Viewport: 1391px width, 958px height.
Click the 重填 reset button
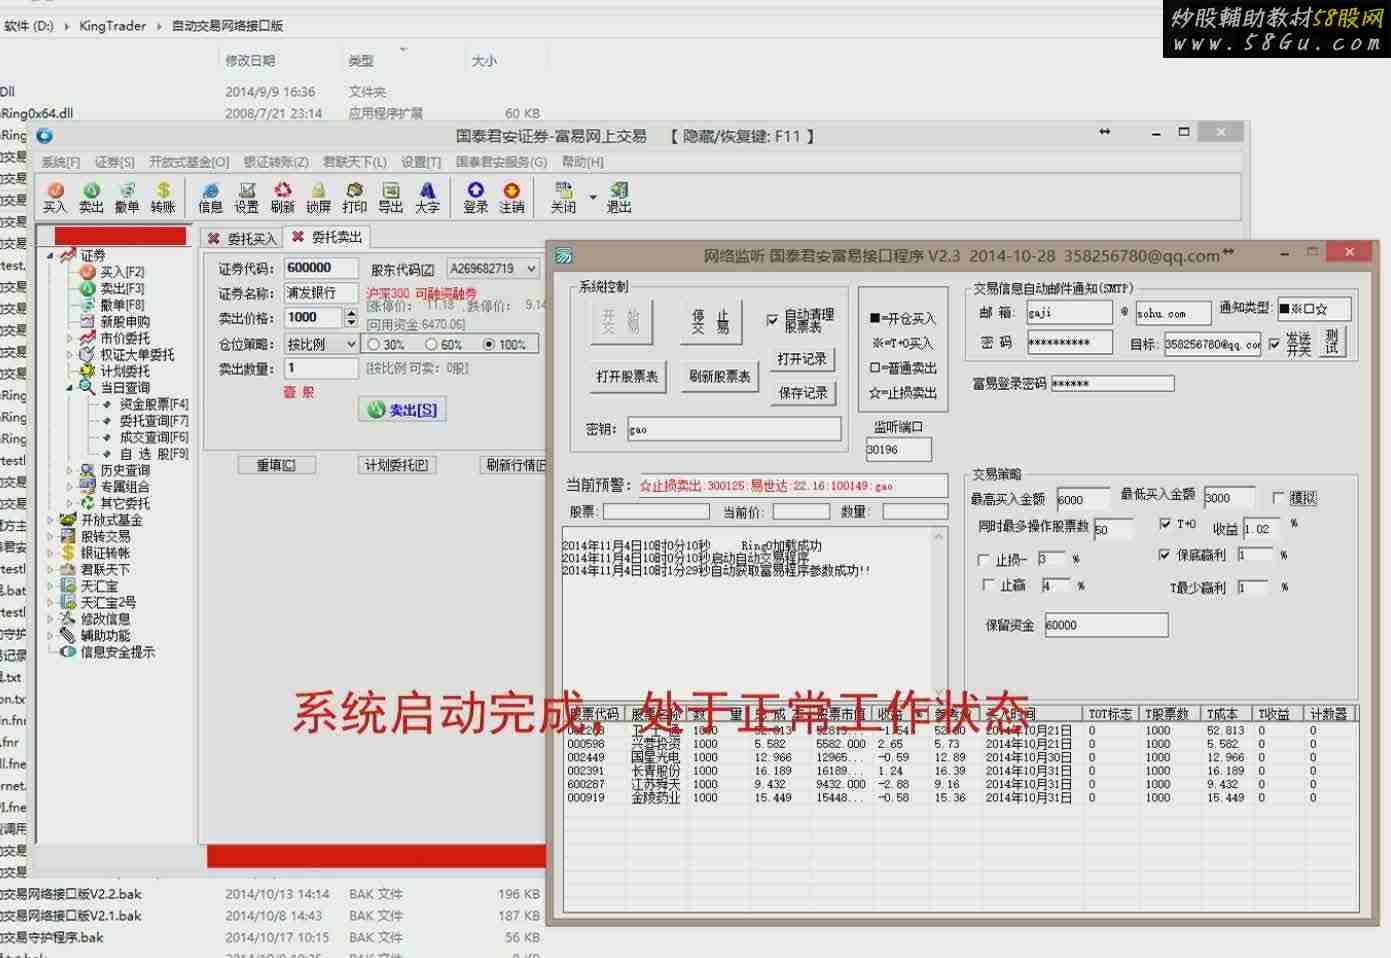(276, 465)
